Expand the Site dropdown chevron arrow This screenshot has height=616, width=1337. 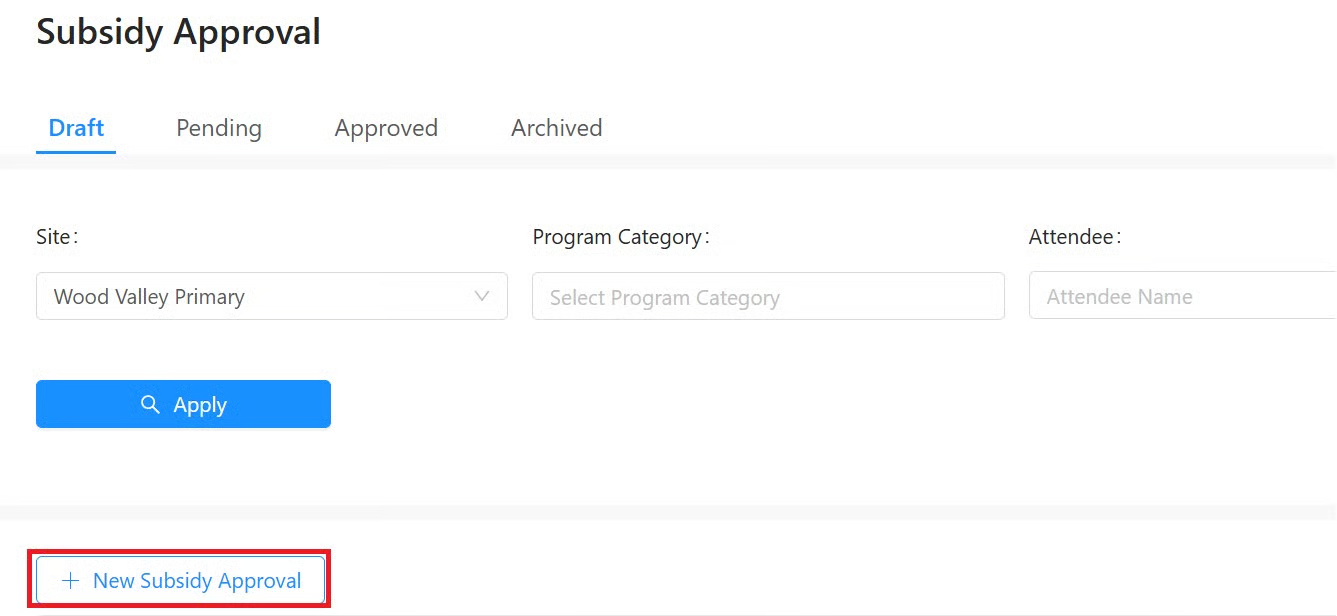coord(482,296)
